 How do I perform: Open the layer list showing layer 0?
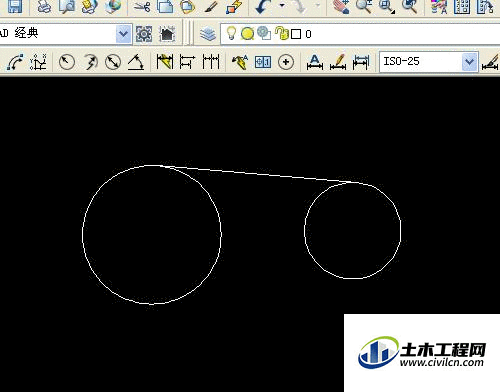click(x=360, y=34)
